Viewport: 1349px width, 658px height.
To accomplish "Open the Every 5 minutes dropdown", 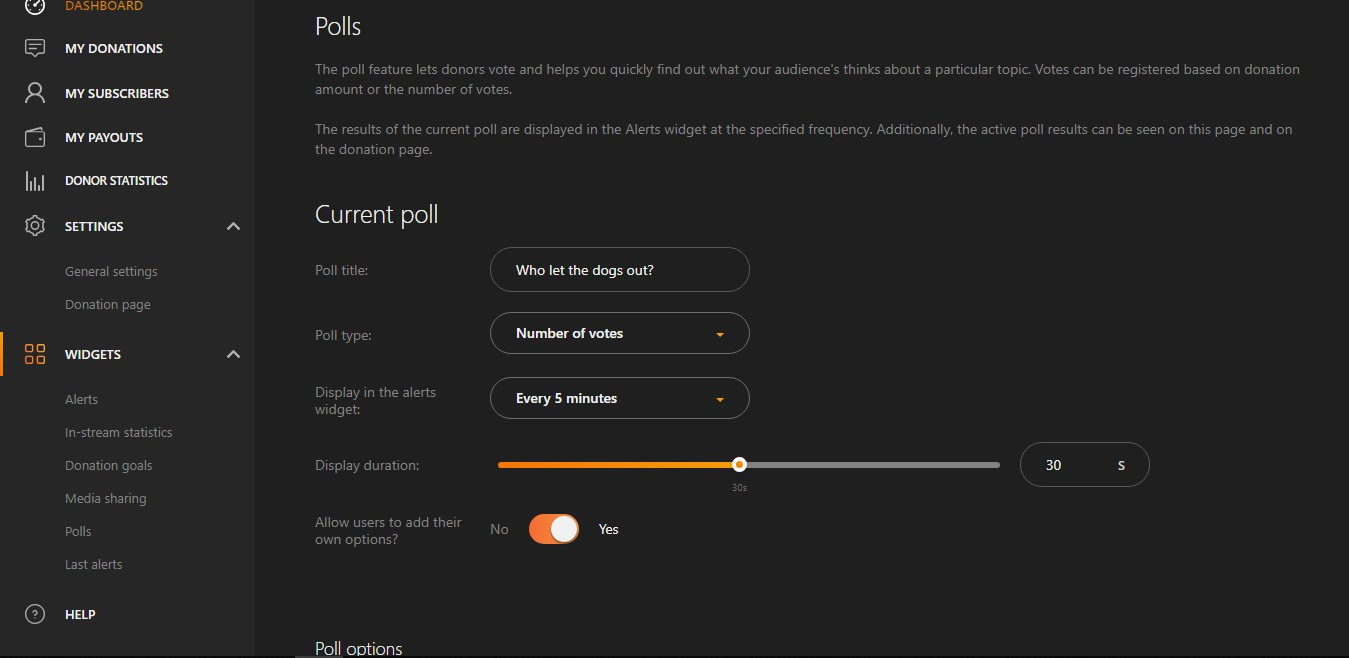I will pyautogui.click(x=620, y=398).
